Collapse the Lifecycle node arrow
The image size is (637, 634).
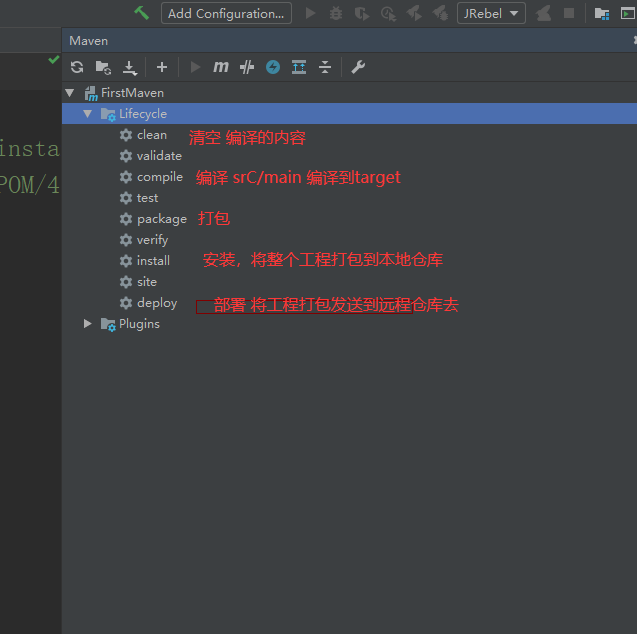click(88, 114)
